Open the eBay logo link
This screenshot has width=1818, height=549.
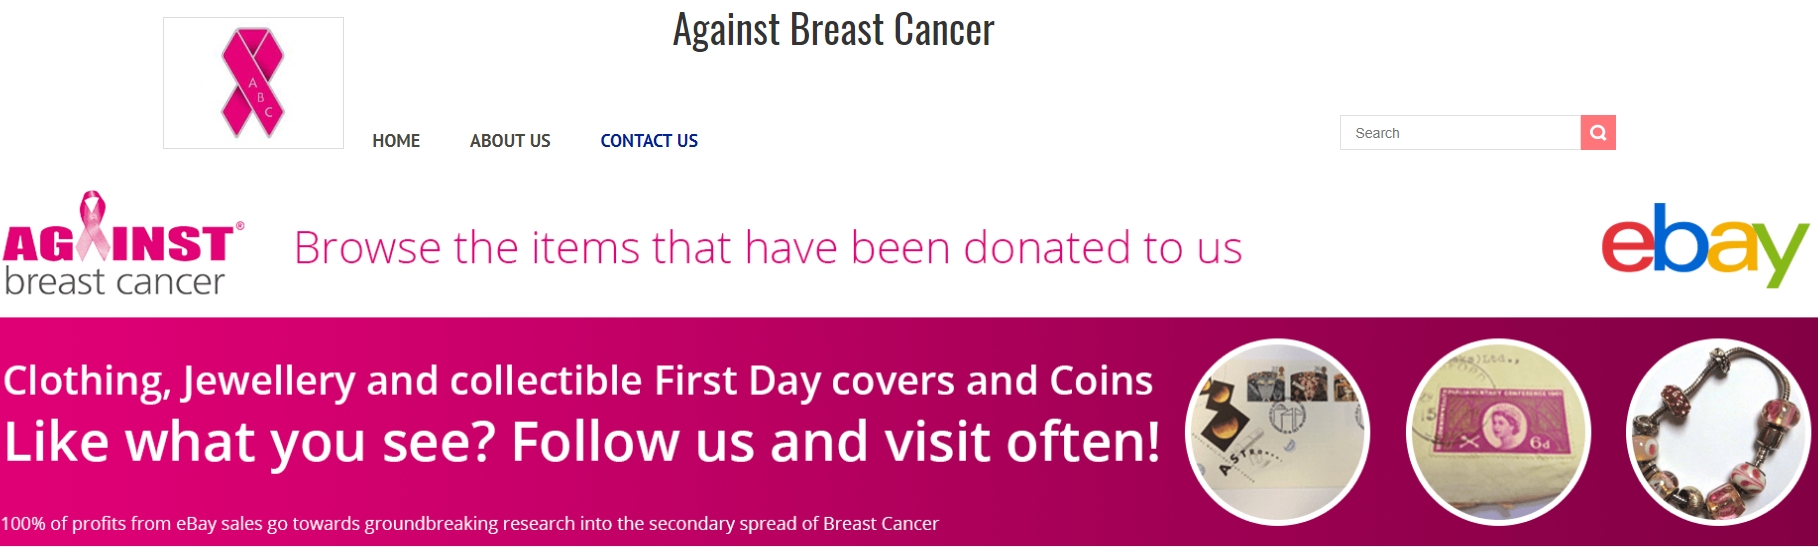pos(1705,246)
